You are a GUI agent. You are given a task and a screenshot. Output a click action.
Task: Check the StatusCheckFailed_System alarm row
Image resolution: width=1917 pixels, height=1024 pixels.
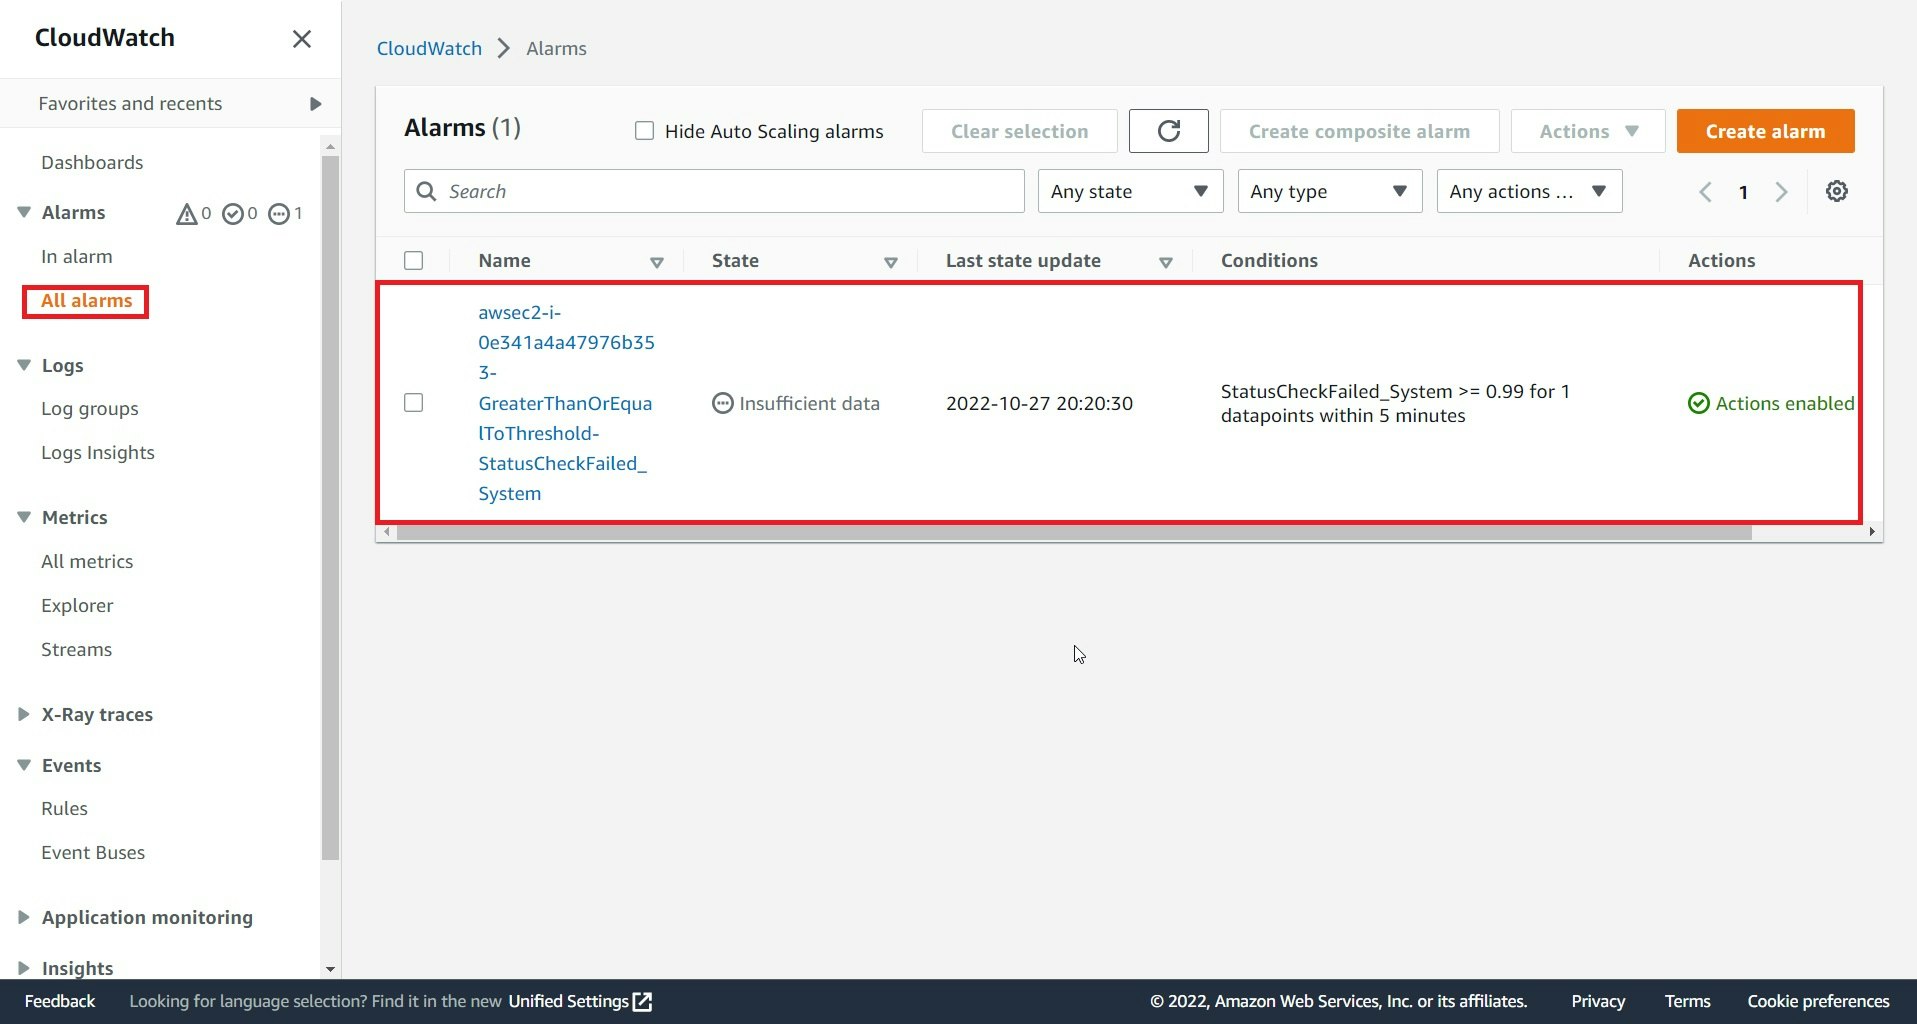[x=413, y=402]
